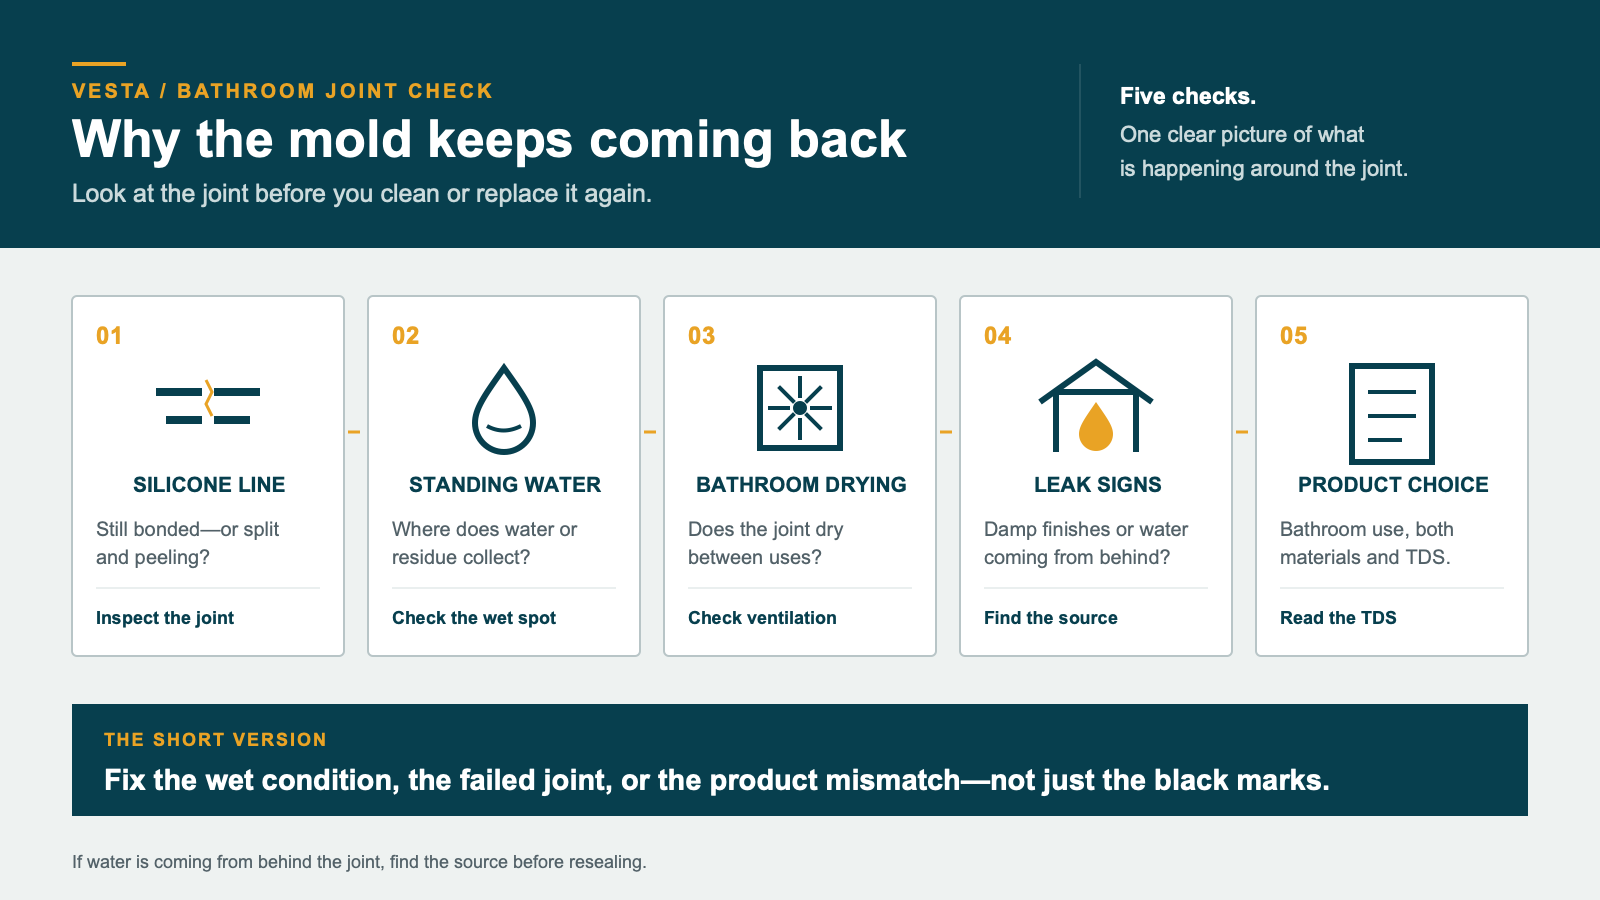Image resolution: width=1600 pixels, height=900 pixels.
Task: Click the main title about mold coming back
Action: tap(489, 139)
